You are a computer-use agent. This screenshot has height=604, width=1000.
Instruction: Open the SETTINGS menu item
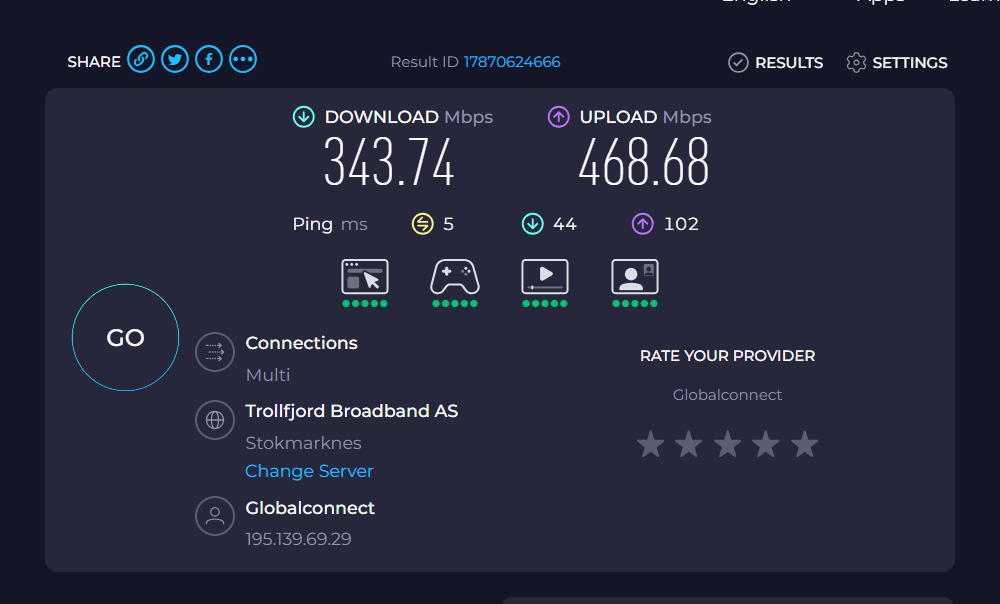click(x=897, y=63)
